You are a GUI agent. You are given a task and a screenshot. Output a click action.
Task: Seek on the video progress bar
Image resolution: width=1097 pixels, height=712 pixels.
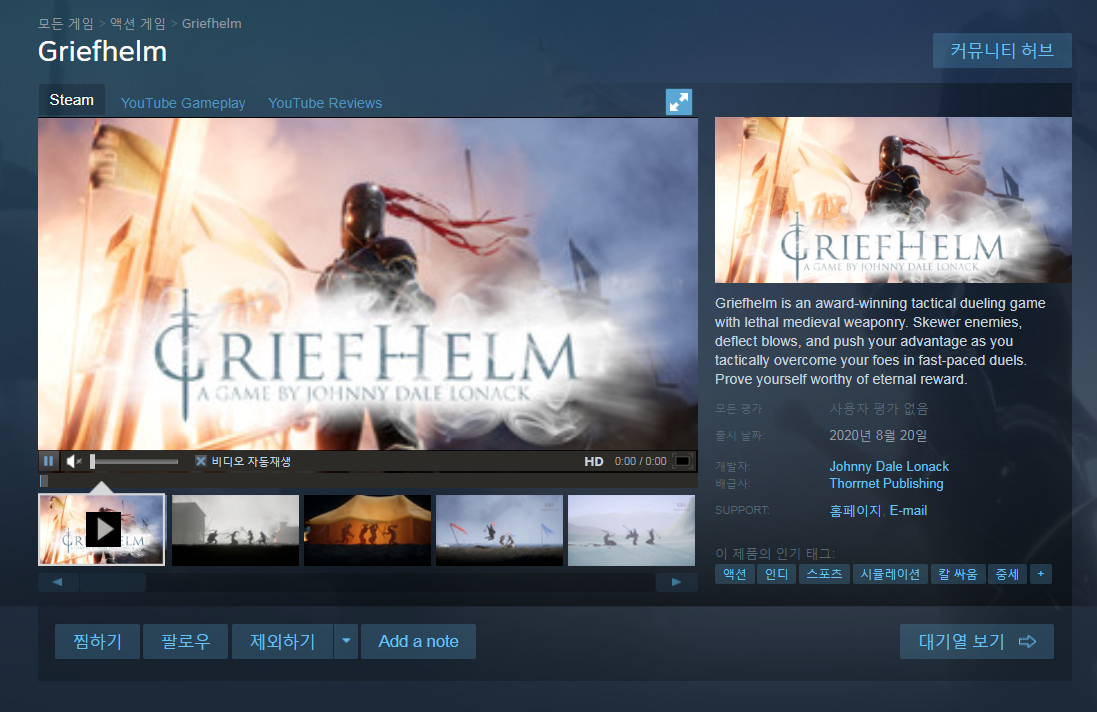point(367,480)
